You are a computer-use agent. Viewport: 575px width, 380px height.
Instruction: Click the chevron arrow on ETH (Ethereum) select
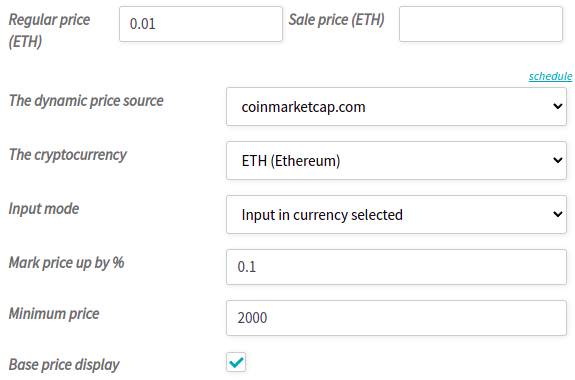[557, 161]
